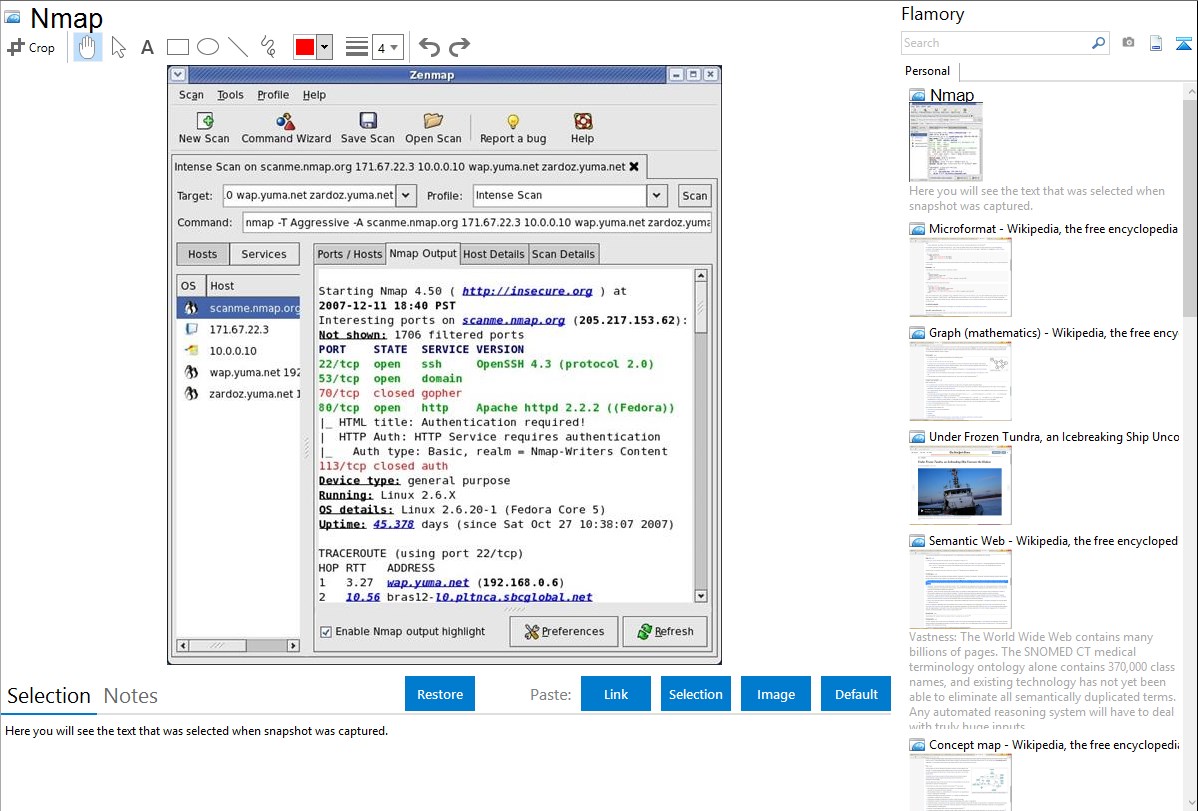This screenshot has width=1198, height=811.
Task: Open the Personal tab
Action: coord(927,71)
